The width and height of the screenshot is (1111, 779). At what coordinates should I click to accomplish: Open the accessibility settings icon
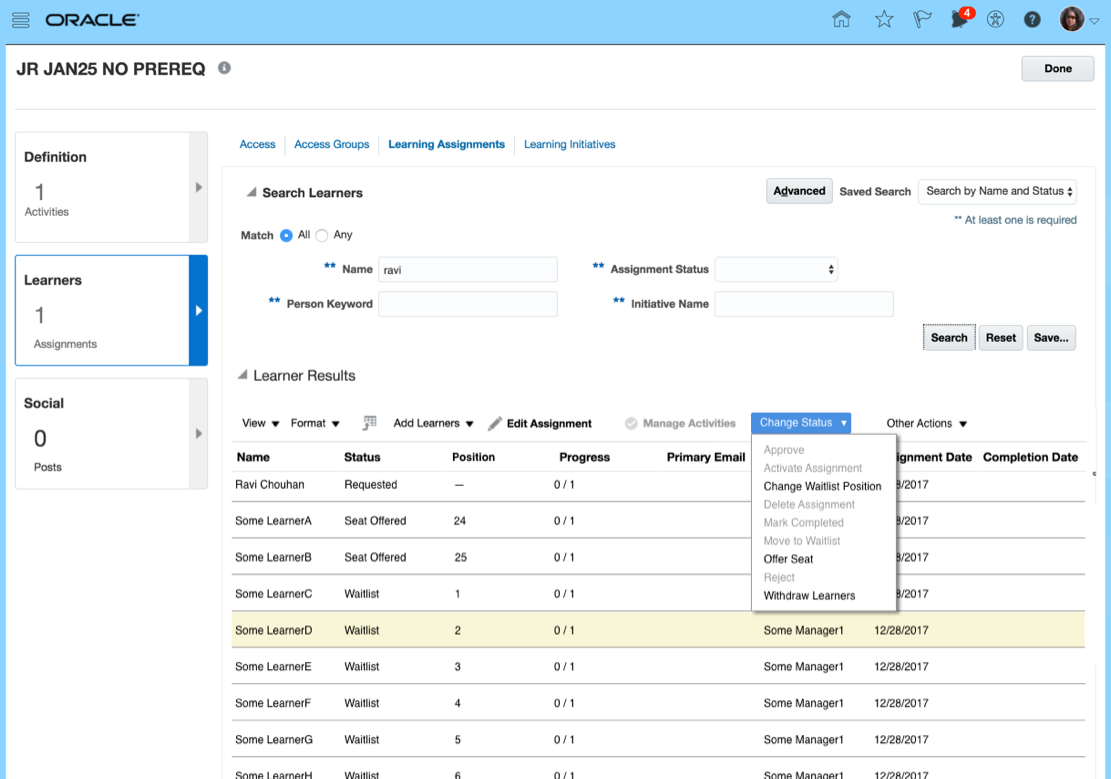tap(995, 20)
